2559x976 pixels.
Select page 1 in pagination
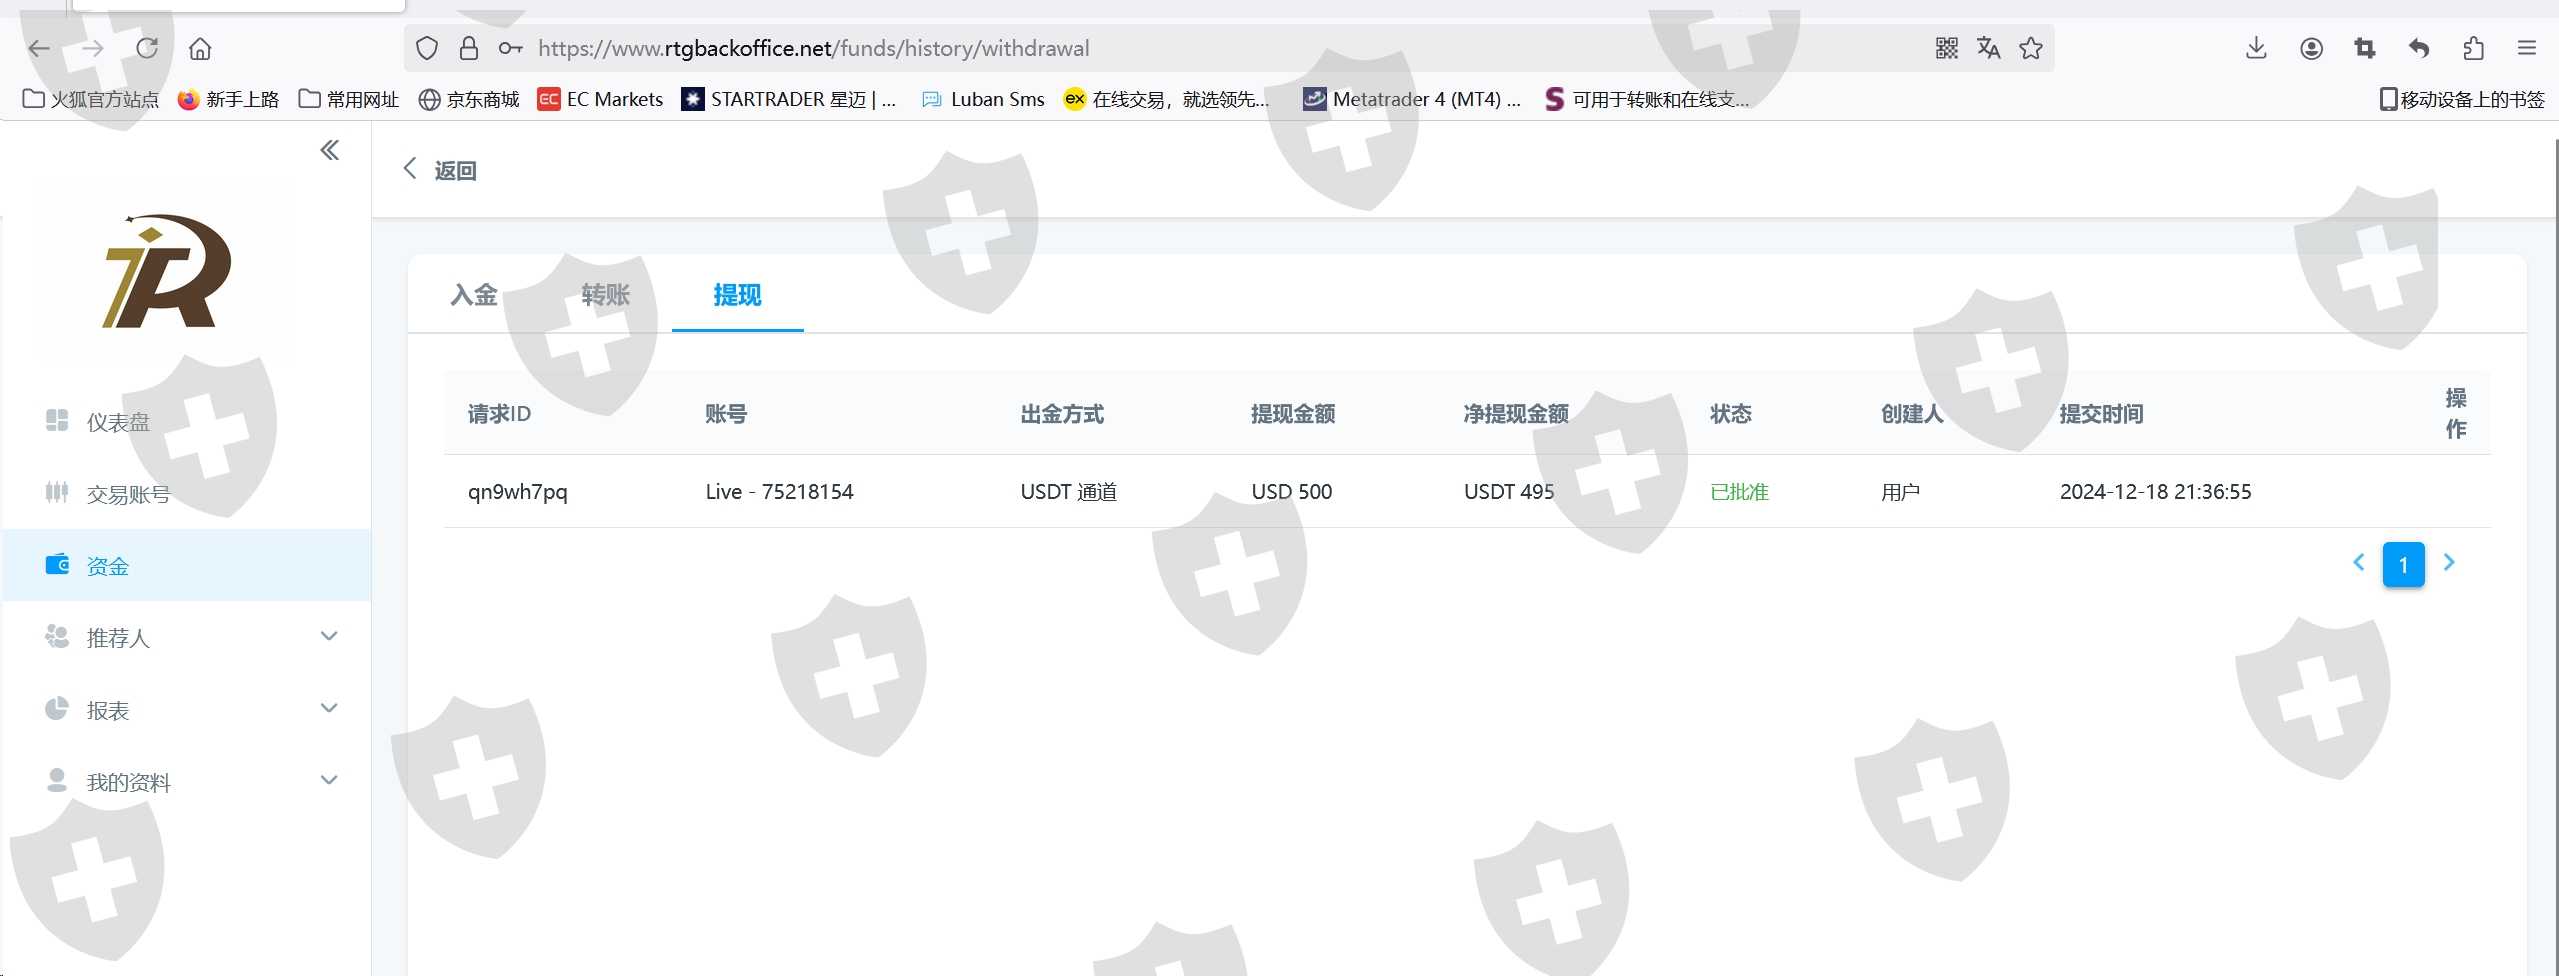2404,565
